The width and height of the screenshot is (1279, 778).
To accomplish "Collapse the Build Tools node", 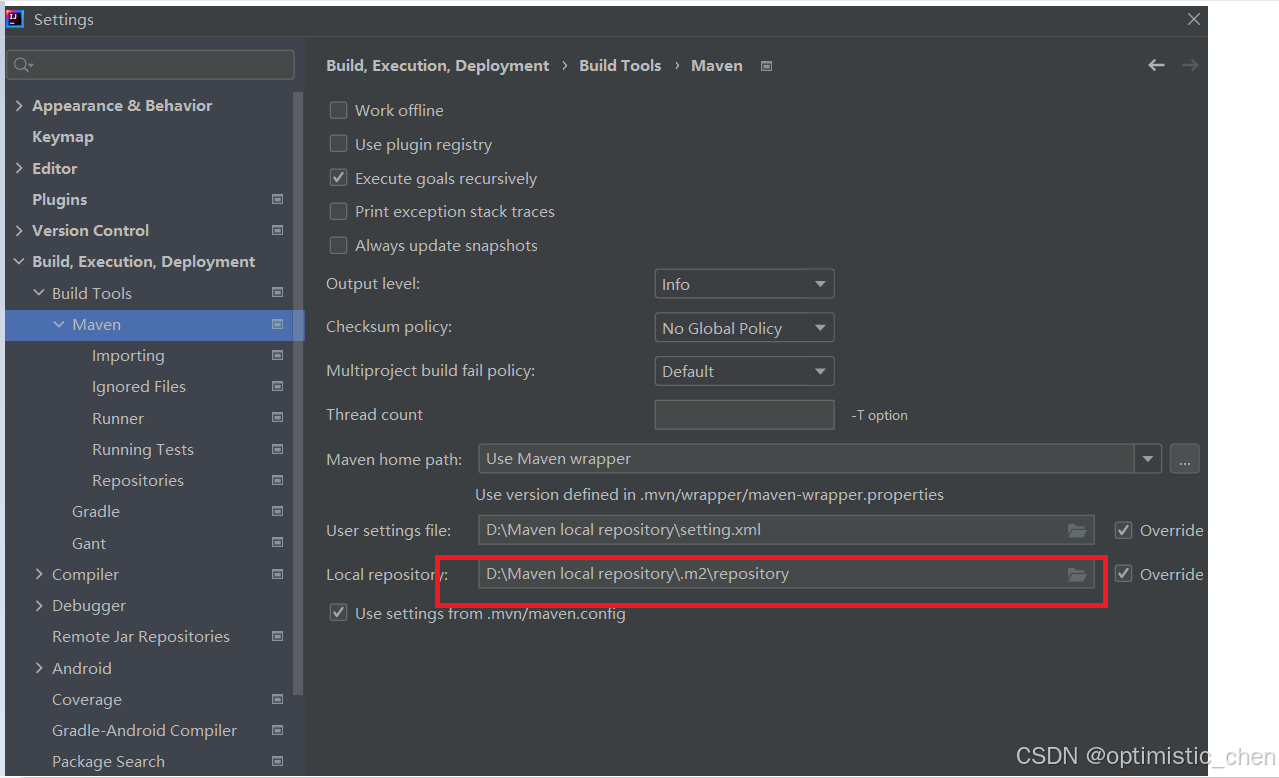I will tap(39, 293).
